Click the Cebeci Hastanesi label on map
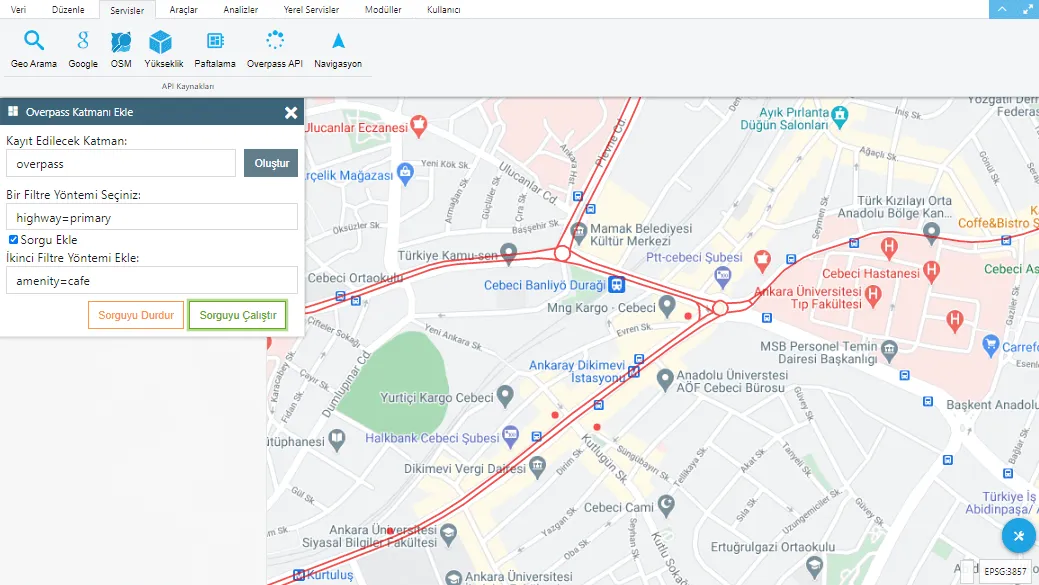1039x585 pixels. tap(871, 273)
